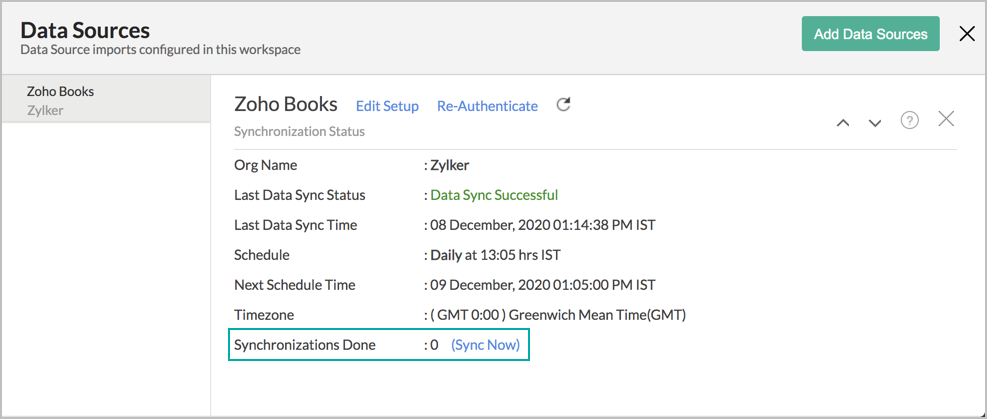Image resolution: width=987 pixels, height=419 pixels.
Task: Click the Zoho Books panel heading
Action: (x=285, y=104)
